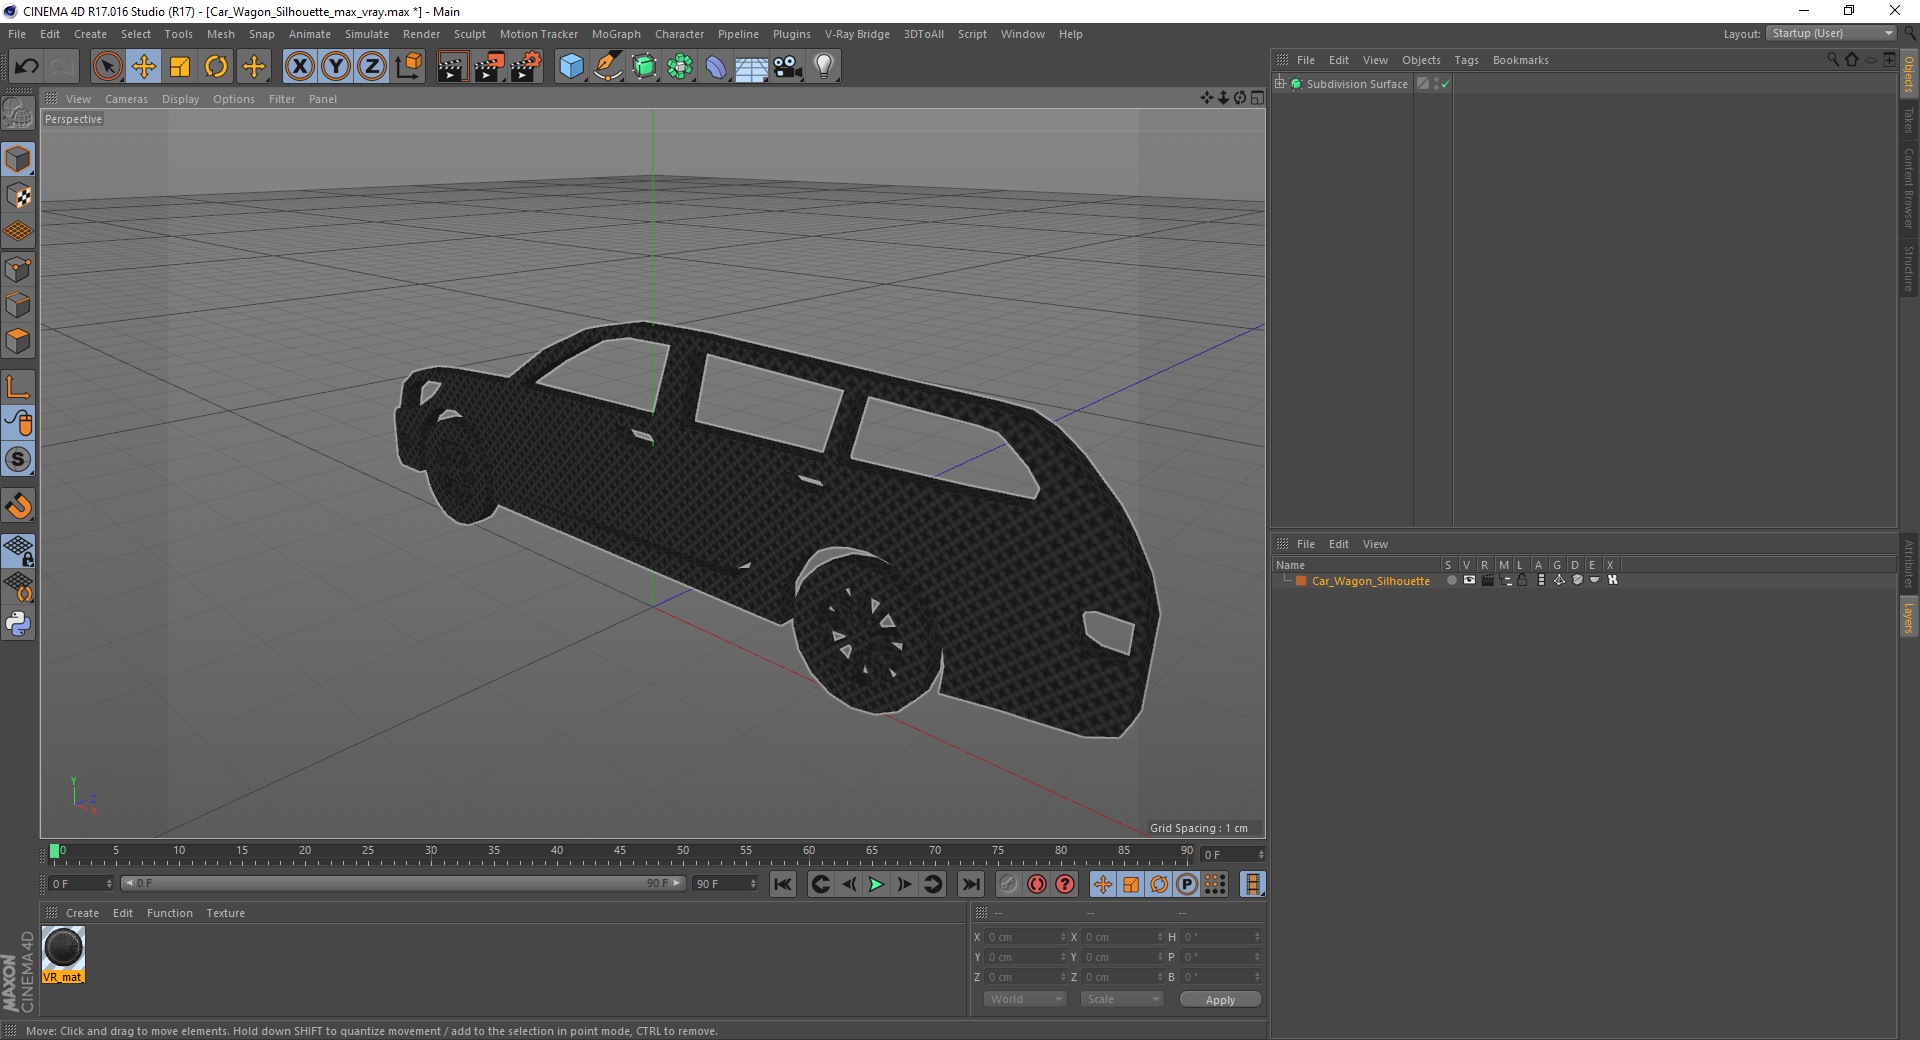This screenshot has height=1040, width=1920.
Task: Toggle Subdivision Surface visibility dots
Action: (1436, 84)
